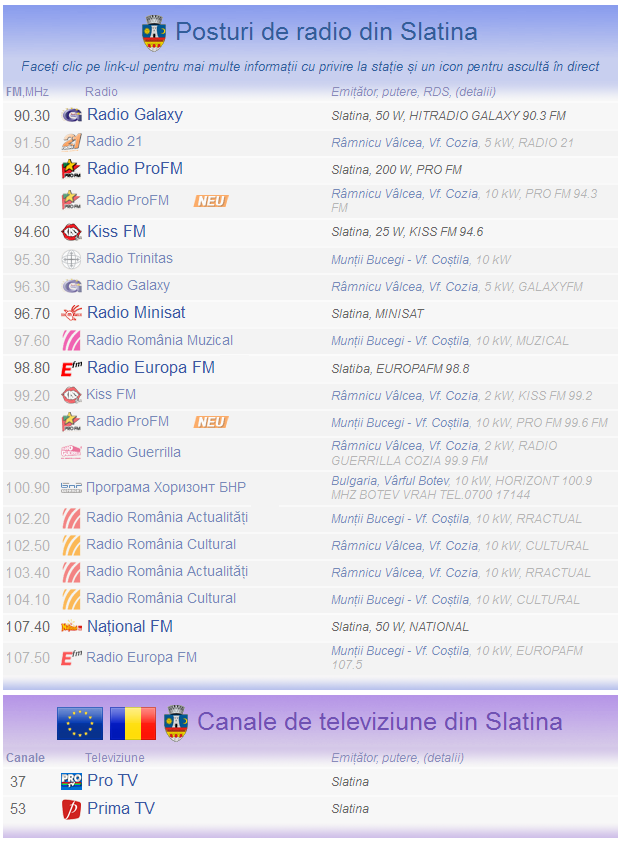623x843 pixels.
Task: Open Radio Europa FM link at 98.80
Action: point(151,368)
